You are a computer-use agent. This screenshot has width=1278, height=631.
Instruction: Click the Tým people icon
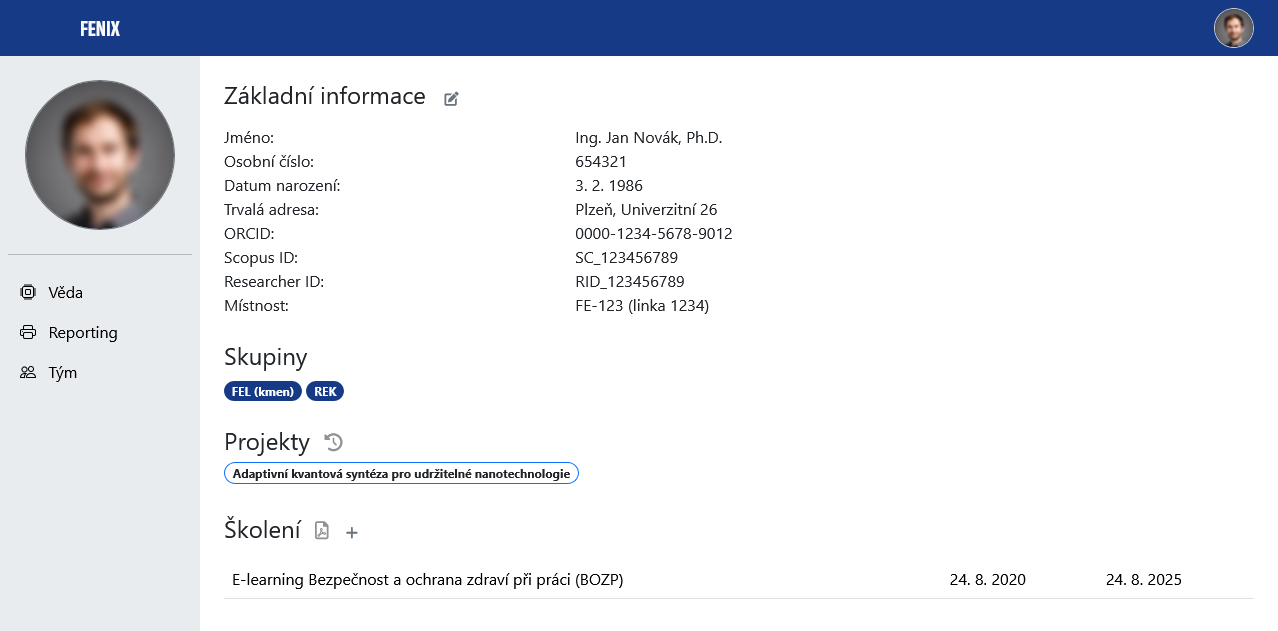click(x=28, y=373)
